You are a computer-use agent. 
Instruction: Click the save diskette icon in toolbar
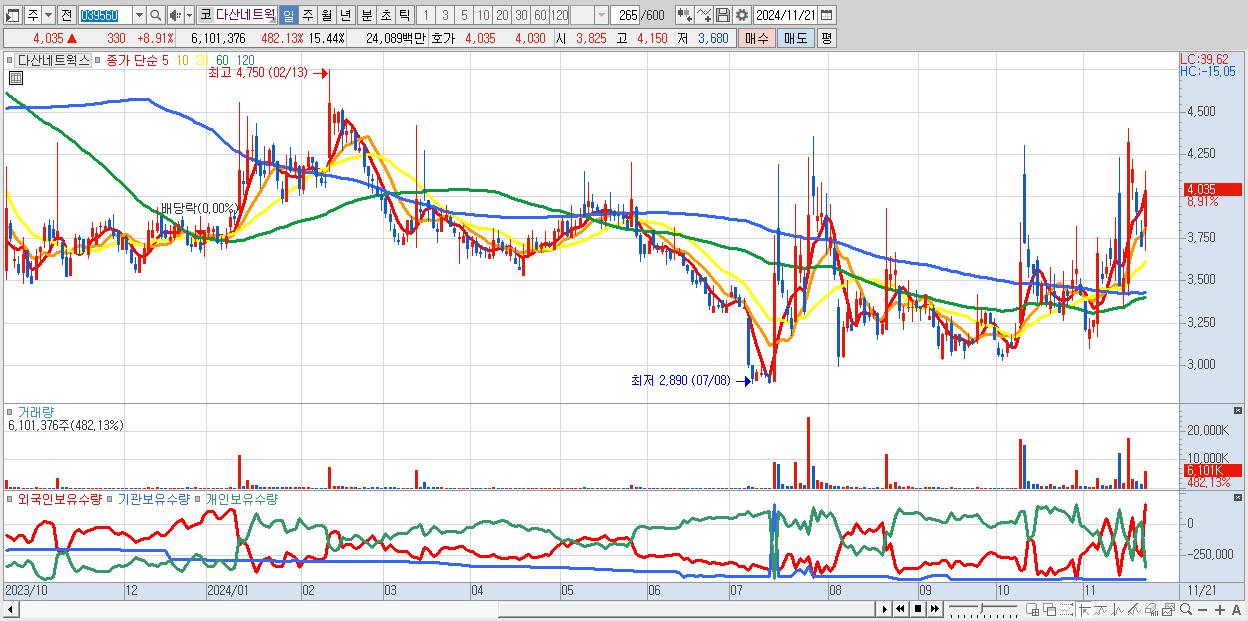[723, 15]
